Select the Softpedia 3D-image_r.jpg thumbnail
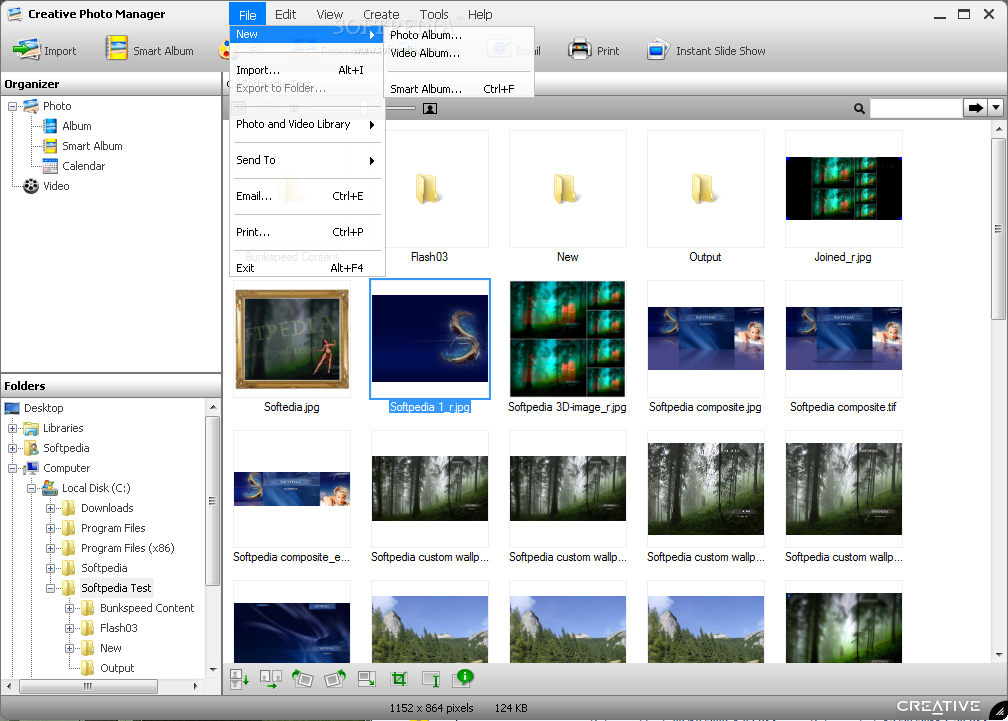Image resolution: width=1008 pixels, height=721 pixels. pyautogui.click(x=568, y=339)
